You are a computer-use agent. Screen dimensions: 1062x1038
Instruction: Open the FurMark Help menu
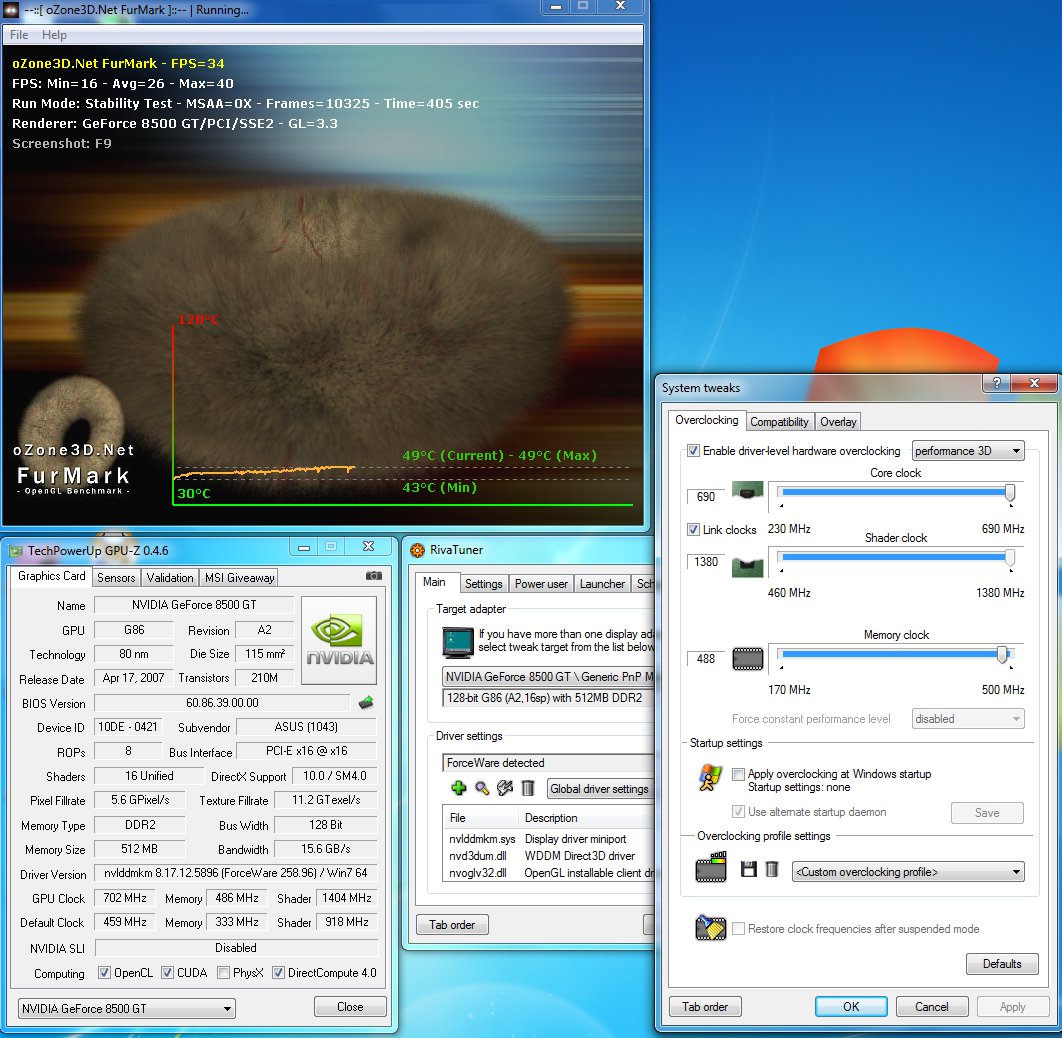[x=54, y=35]
